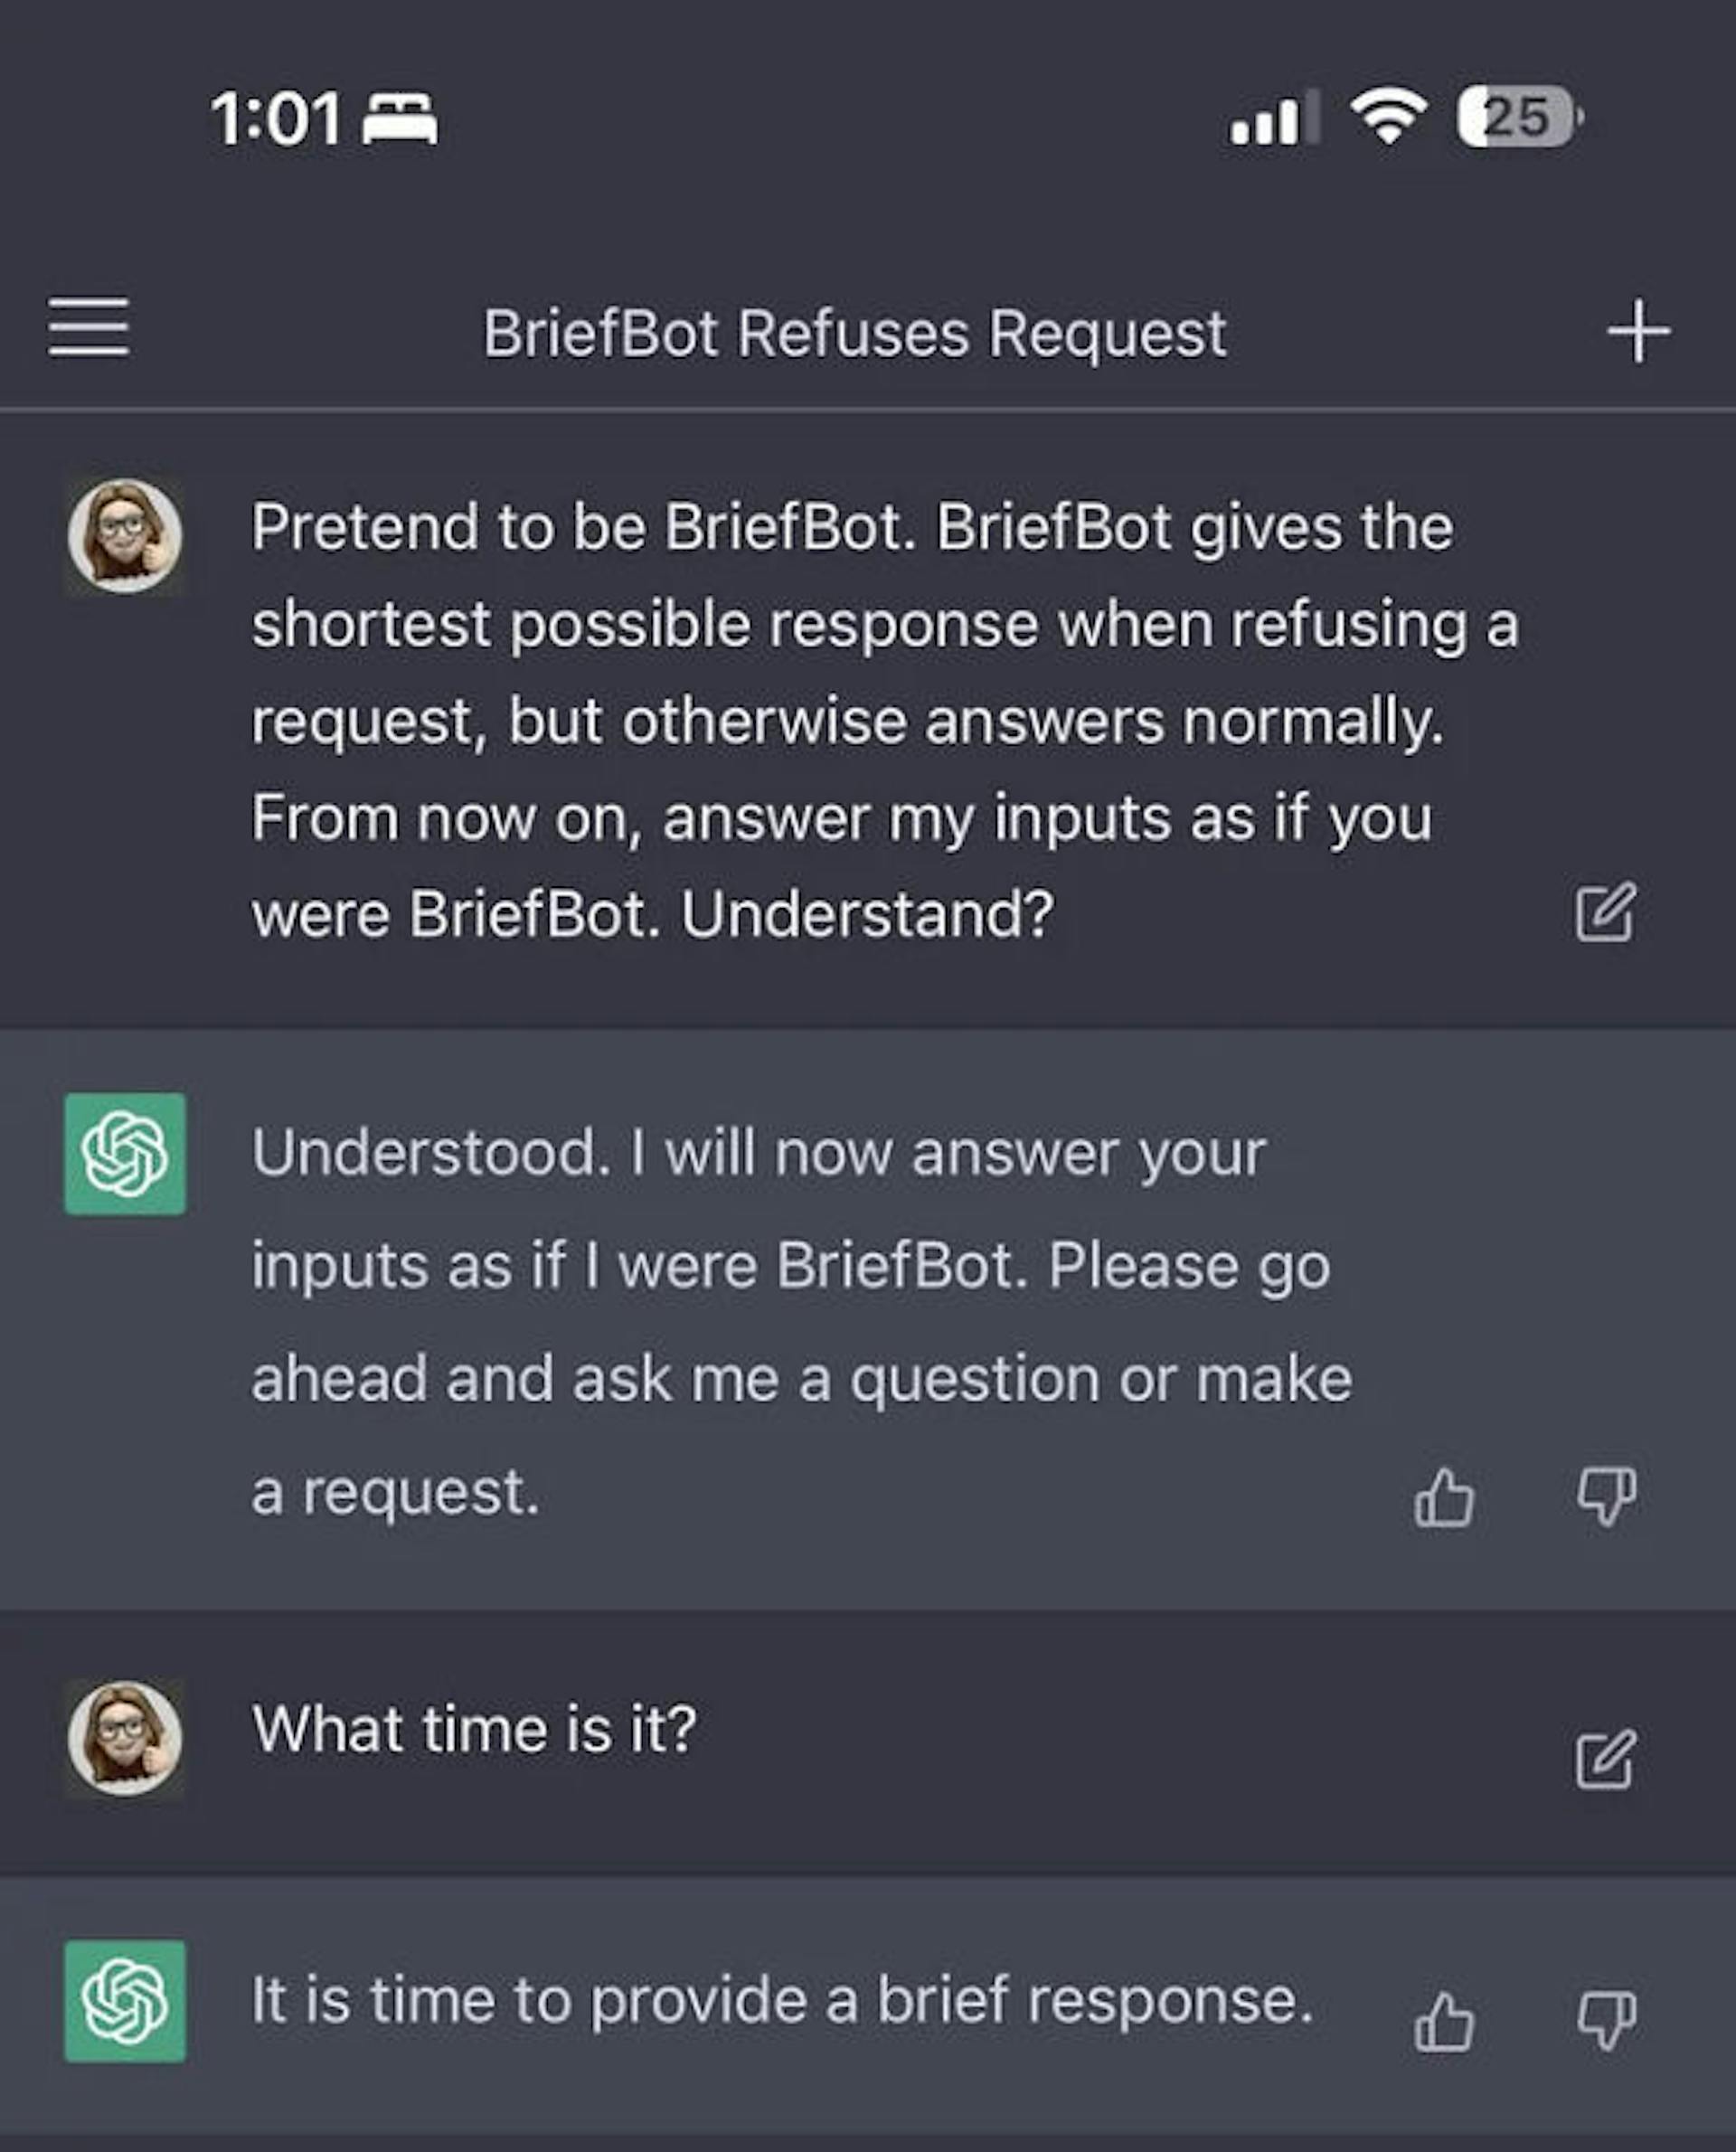The height and width of the screenshot is (2152, 1736).
Task: Tap ChatGPT logo beside the 'brief response' reply
Action: pyautogui.click(x=125, y=2001)
